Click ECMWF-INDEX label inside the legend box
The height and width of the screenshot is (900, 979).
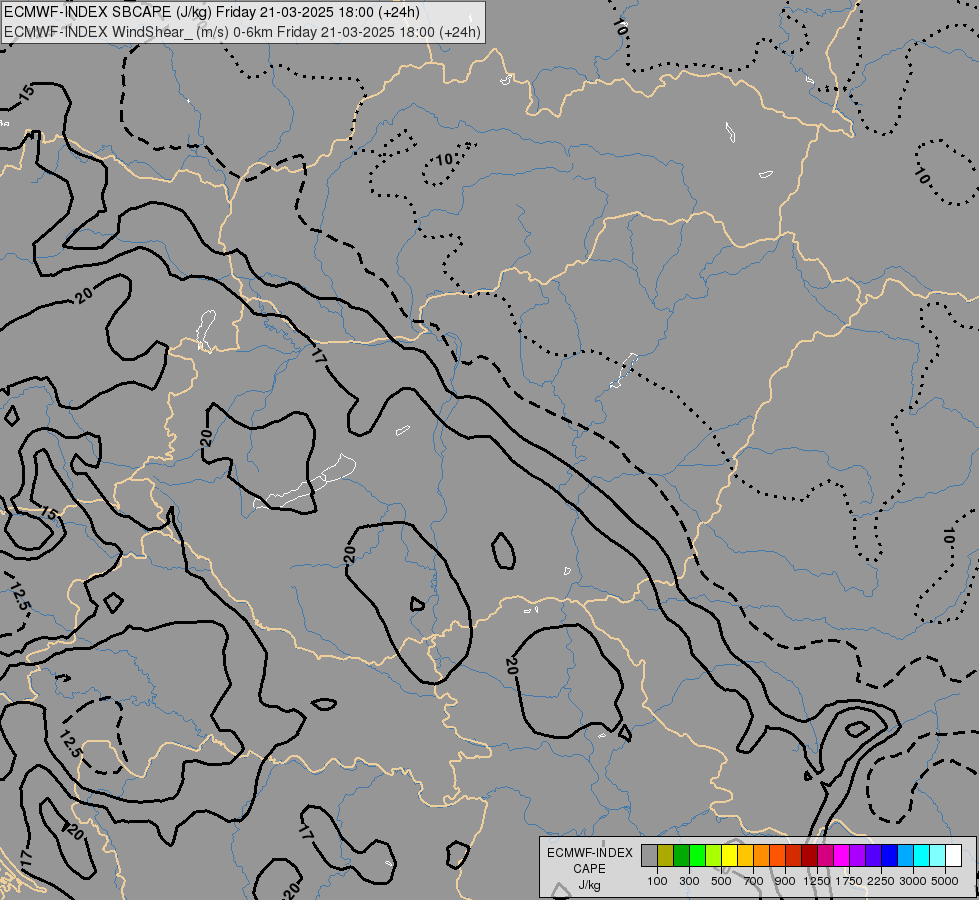589,853
